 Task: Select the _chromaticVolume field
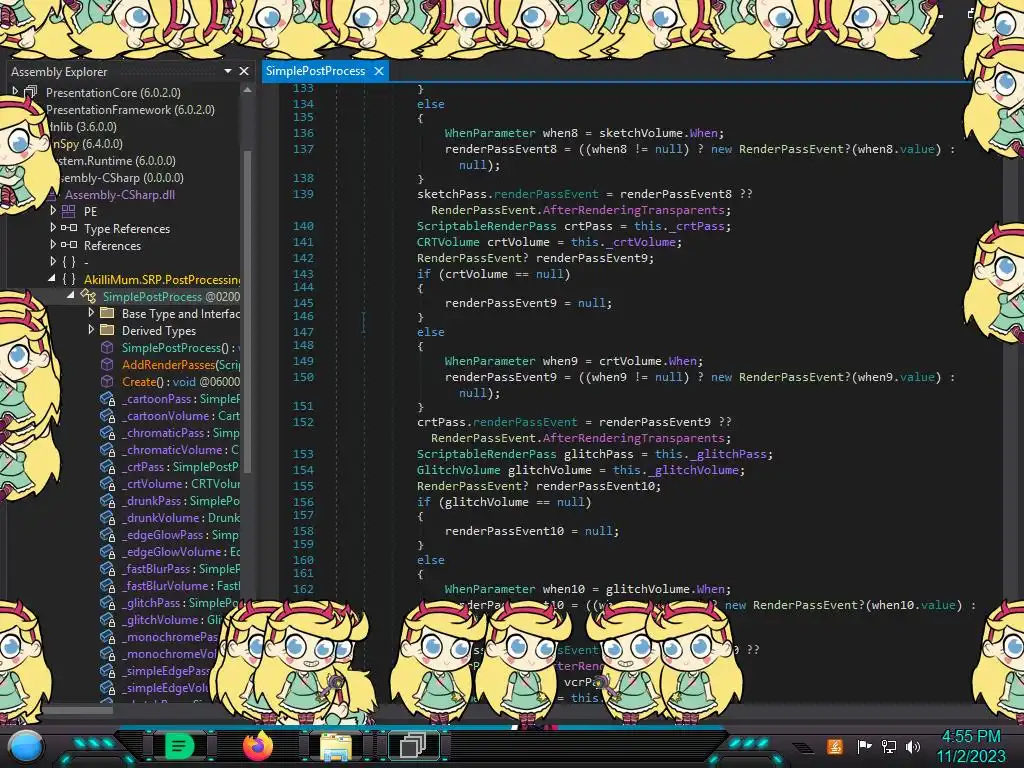180,449
